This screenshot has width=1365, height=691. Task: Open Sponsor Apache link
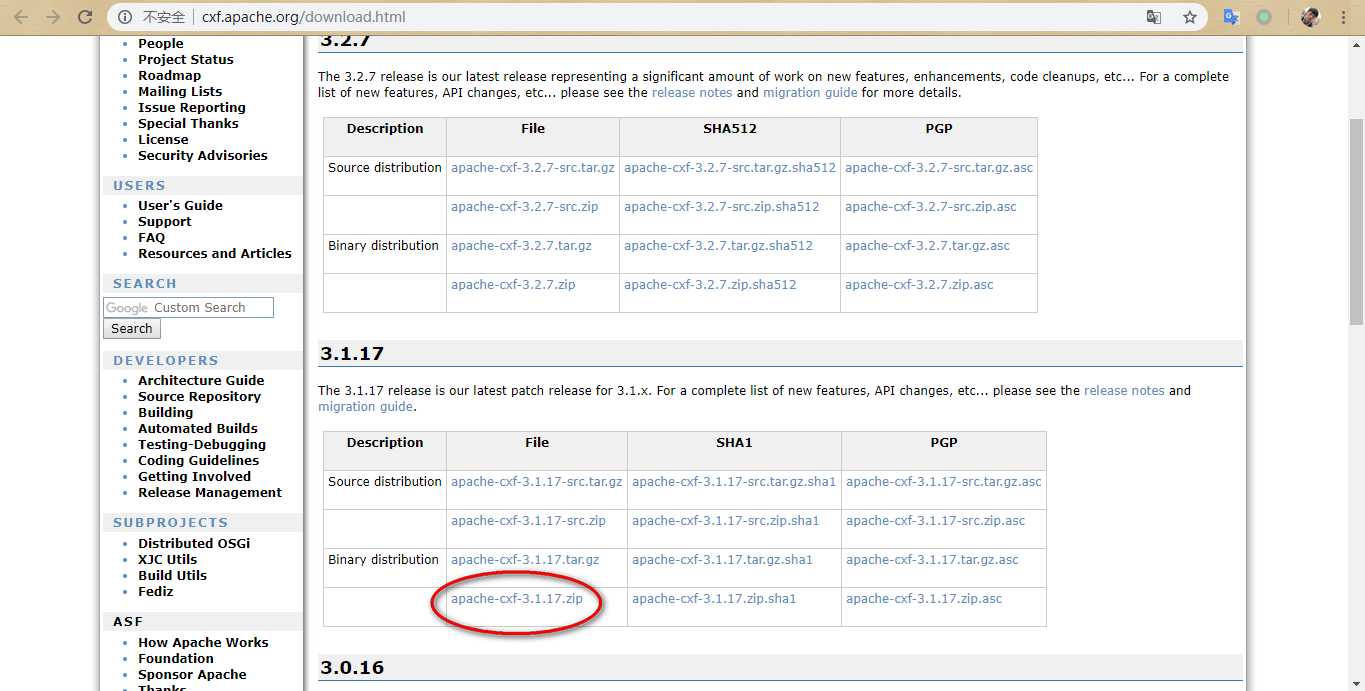click(x=192, y=674)
